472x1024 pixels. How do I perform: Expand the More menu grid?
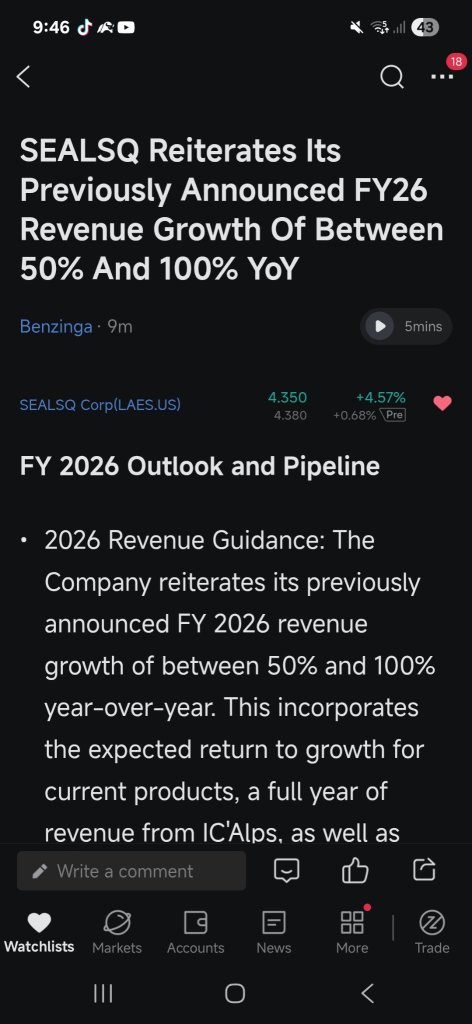[352, 933]
